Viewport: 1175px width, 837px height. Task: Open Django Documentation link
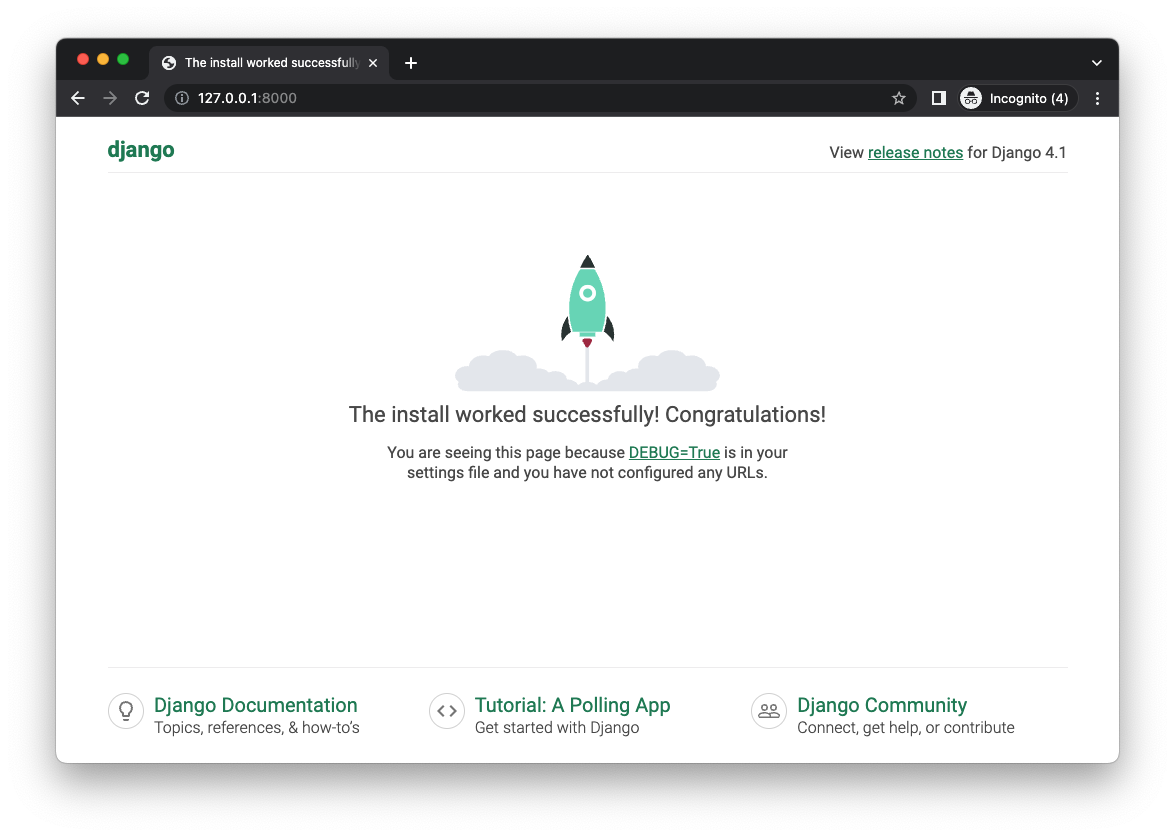pos(256,705)
